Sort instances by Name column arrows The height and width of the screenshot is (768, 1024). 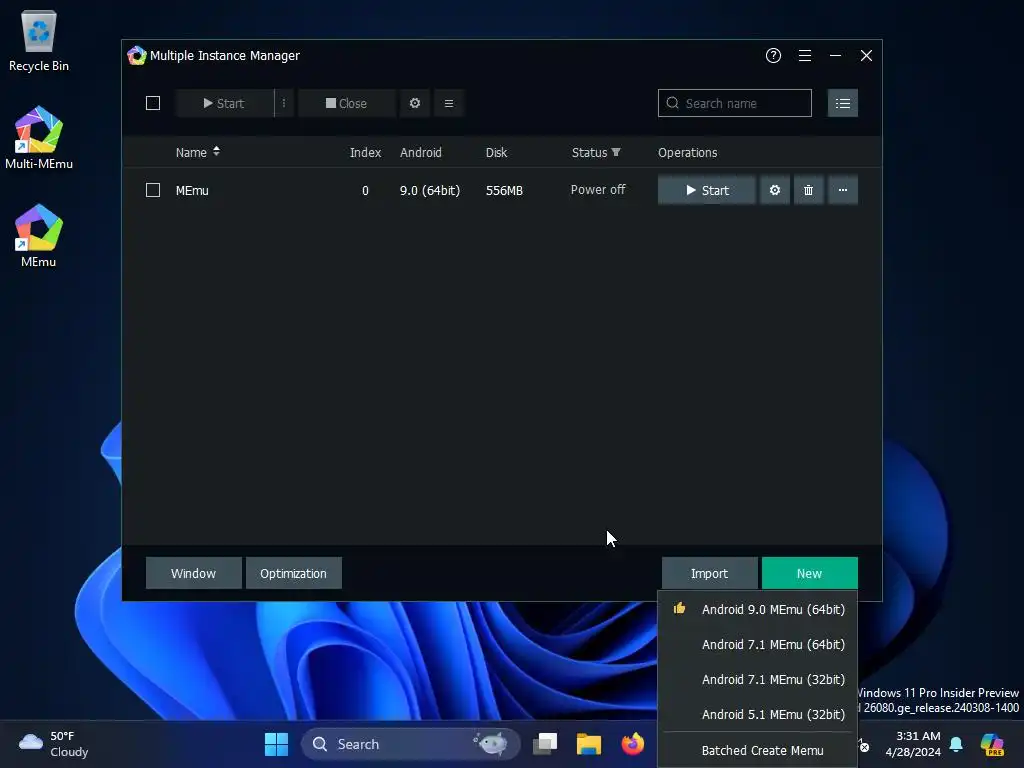(x=216, y=152)
